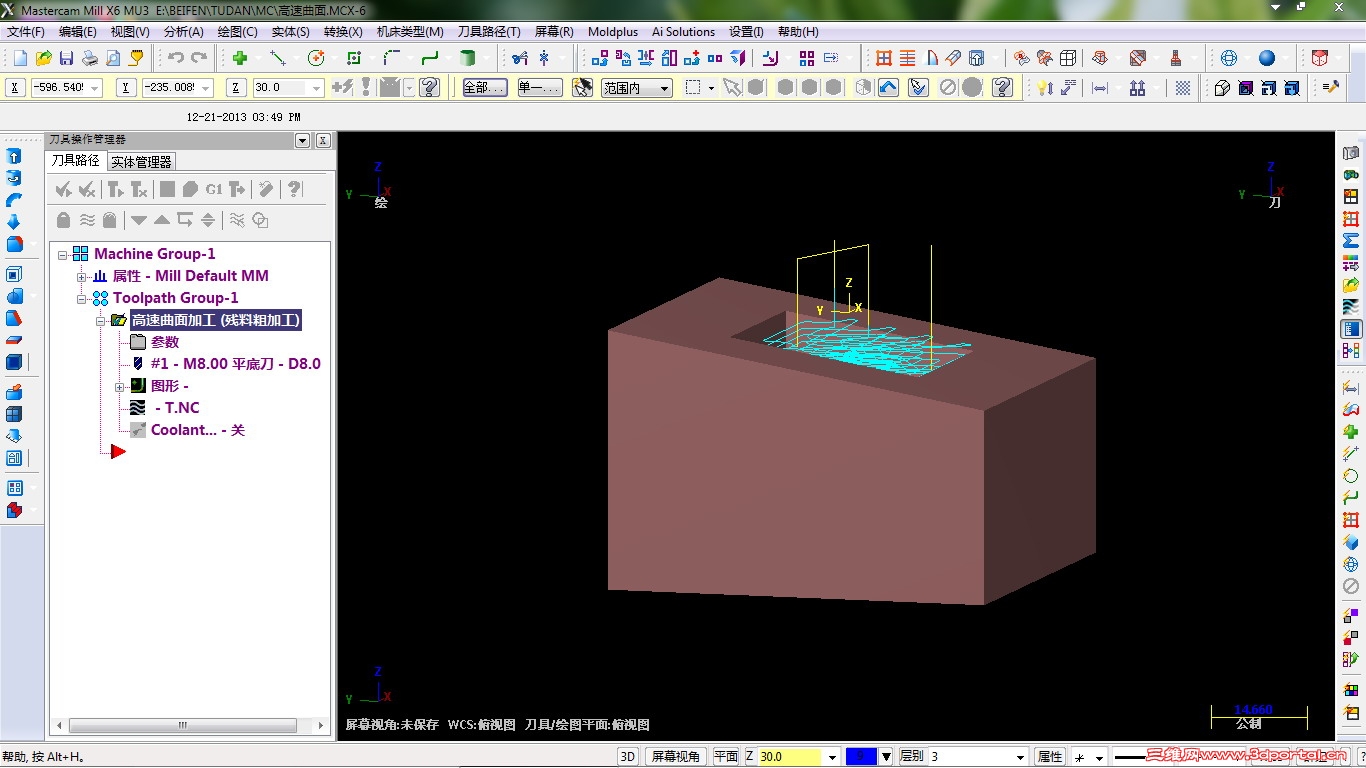Viewport: 1366px width, 768px height.
Task: Select the #1 - M8.00 平底刀 tool item
Action: 236,364
